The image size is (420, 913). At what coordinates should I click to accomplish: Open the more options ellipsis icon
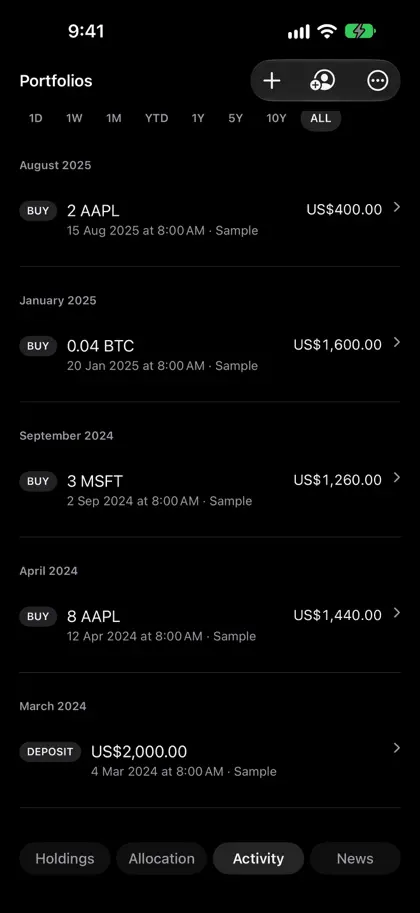[x=377, y=81]
